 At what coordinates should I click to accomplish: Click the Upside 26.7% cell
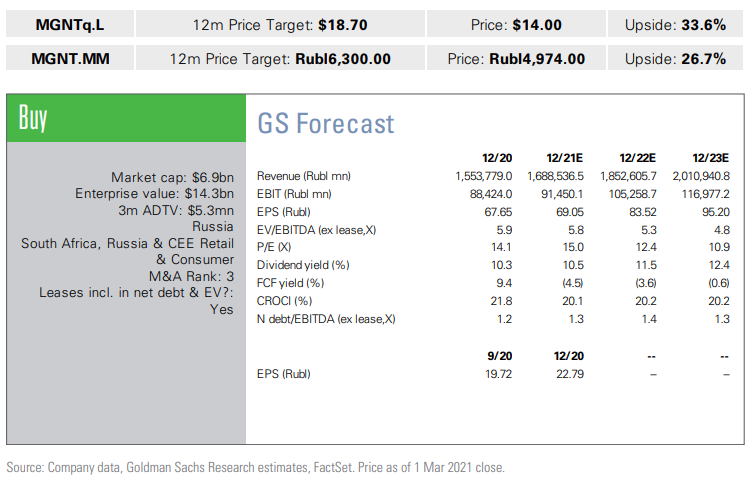coord(675,58)
